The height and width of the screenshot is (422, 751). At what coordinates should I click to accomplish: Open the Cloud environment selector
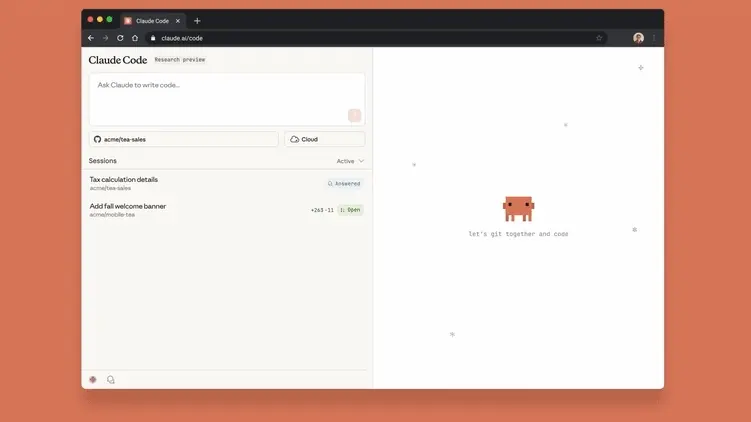pos(325,139)
